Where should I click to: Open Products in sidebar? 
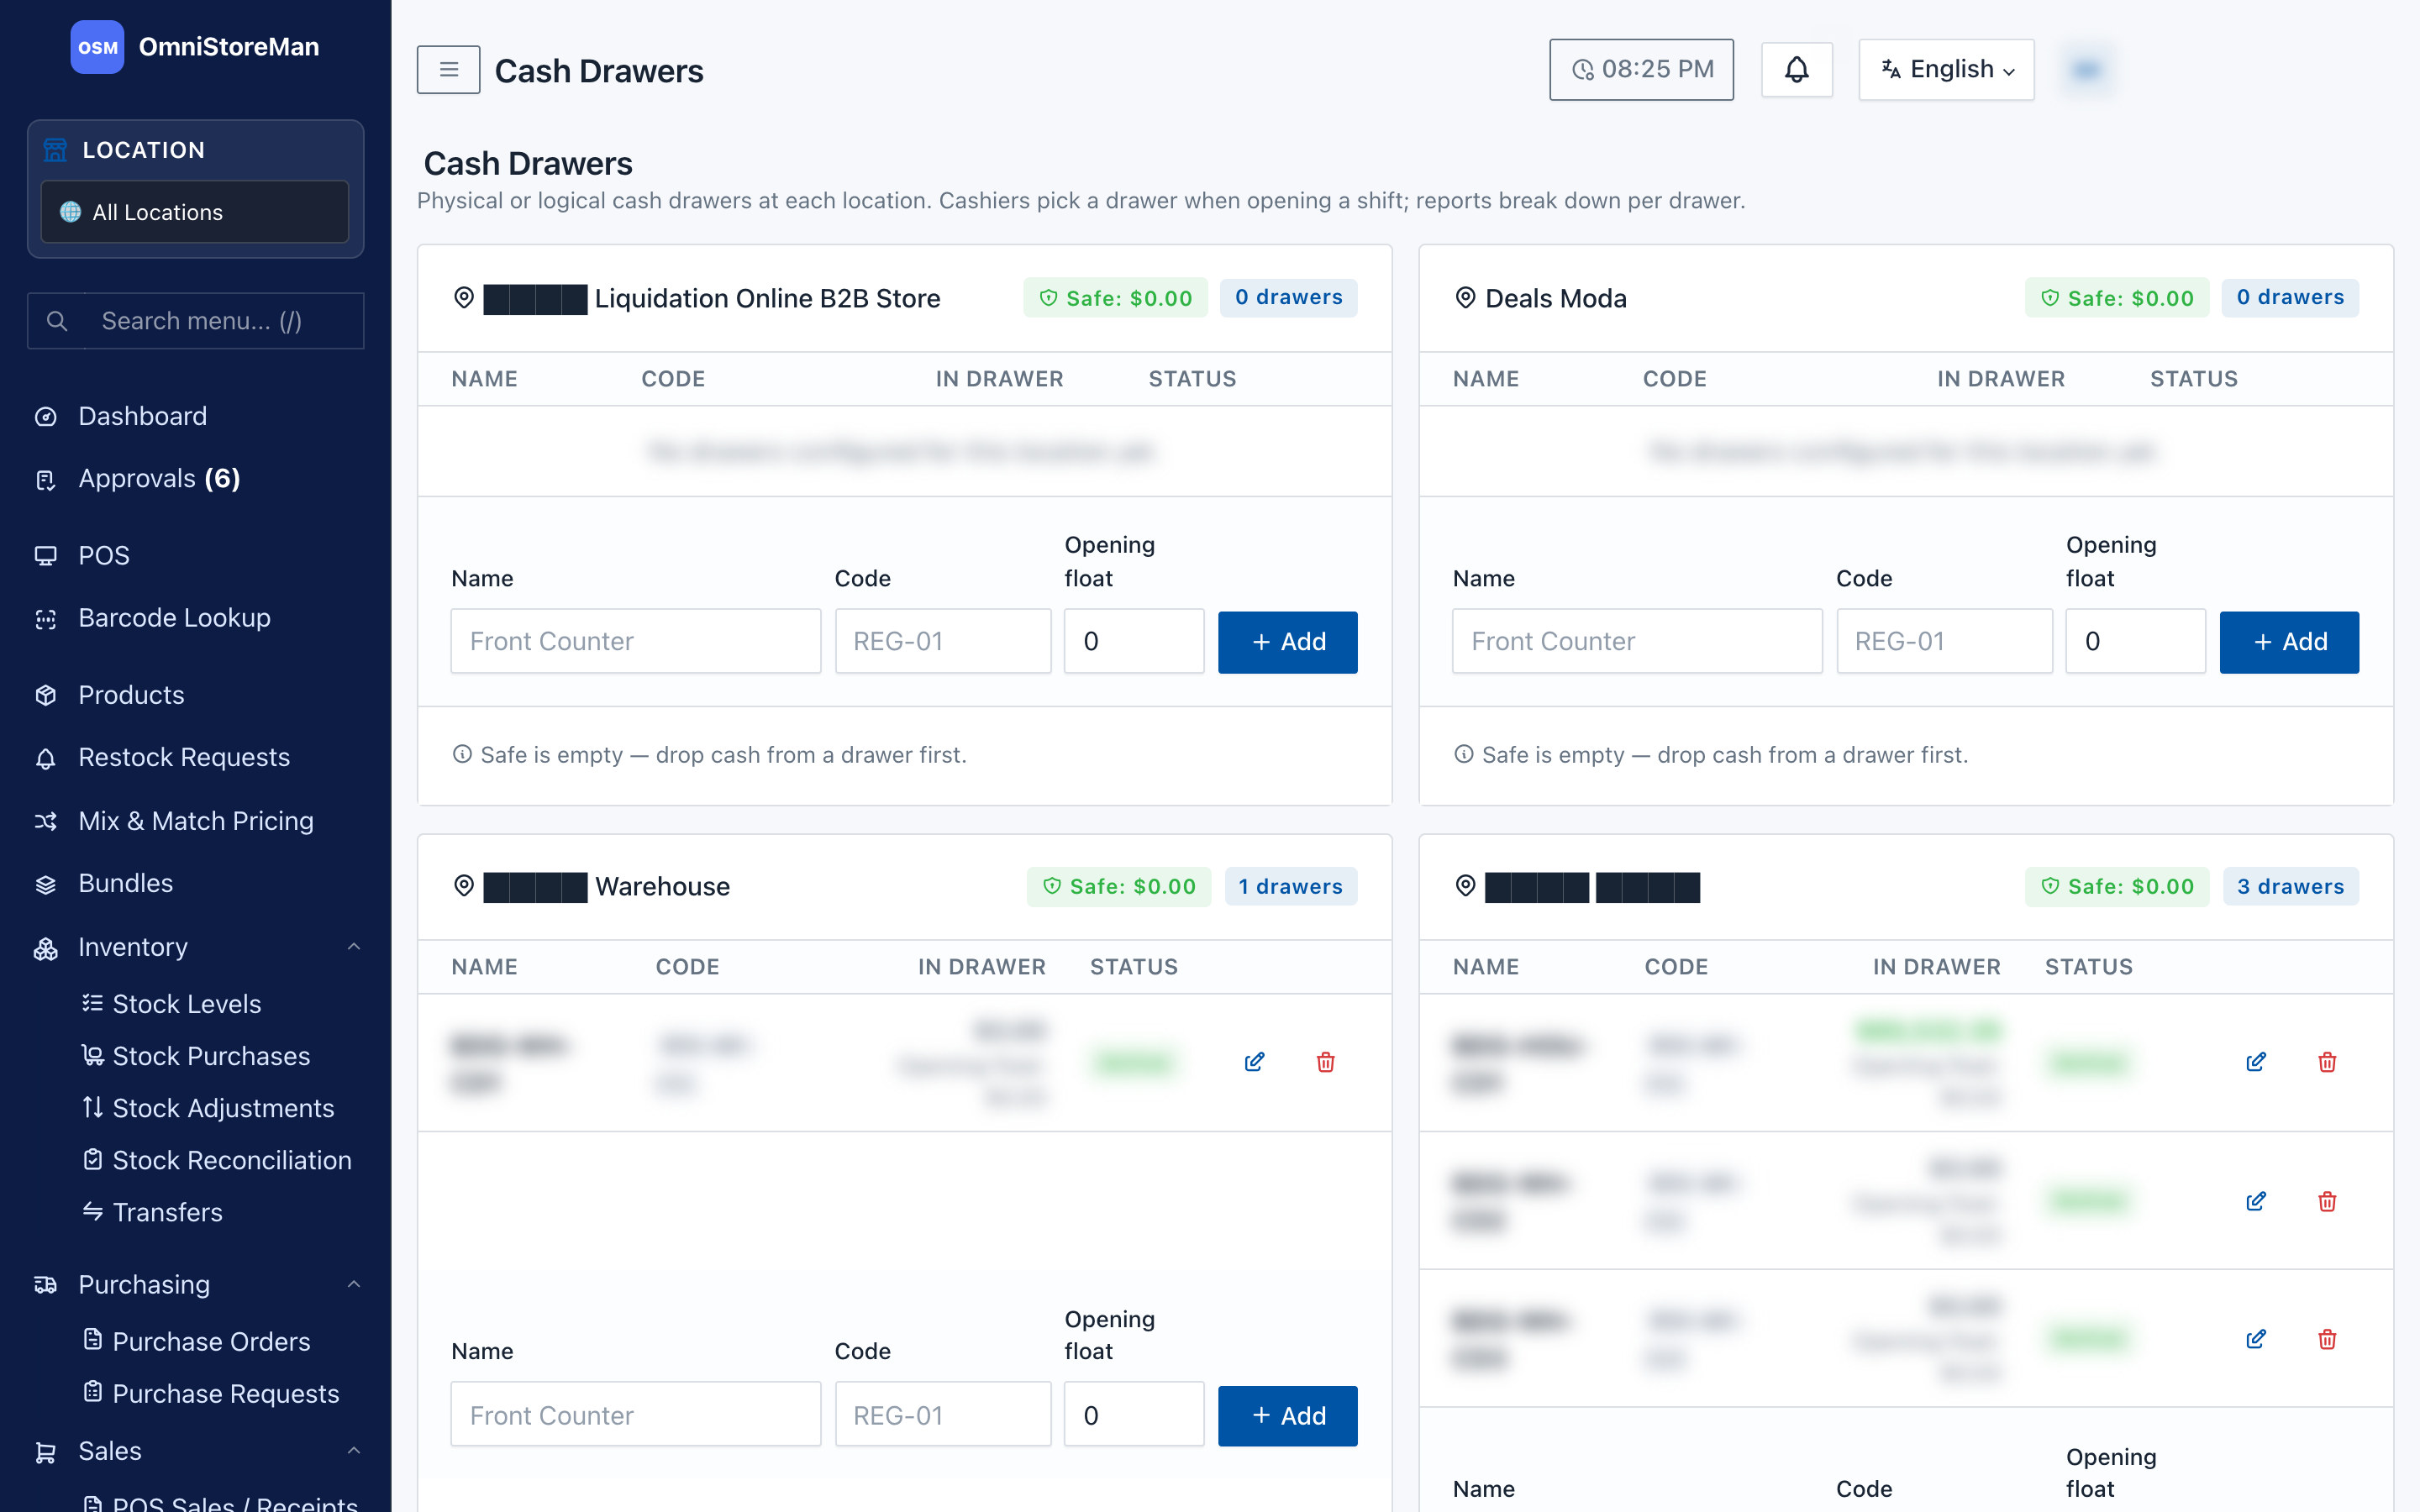pyautogui.click(x=195, y=695)
